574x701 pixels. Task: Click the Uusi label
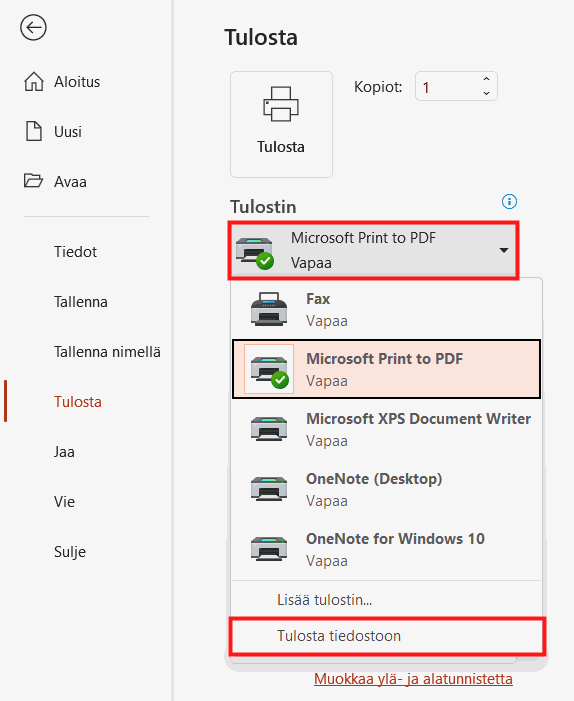click(68, 132)
